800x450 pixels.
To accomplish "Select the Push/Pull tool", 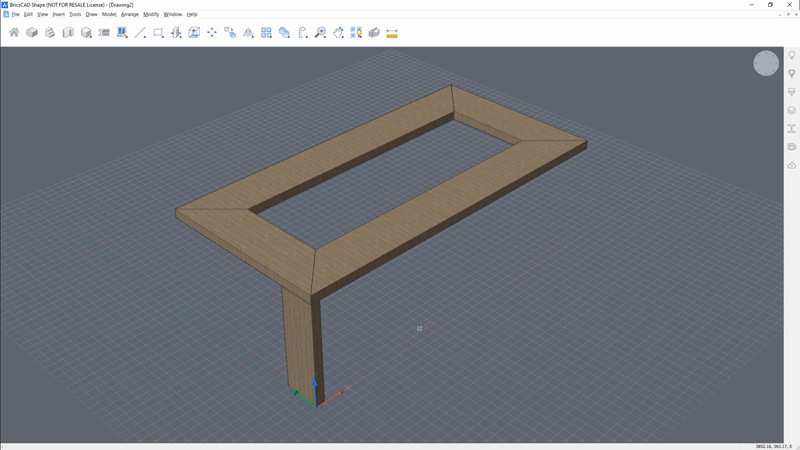I will (x=176, y=33).
